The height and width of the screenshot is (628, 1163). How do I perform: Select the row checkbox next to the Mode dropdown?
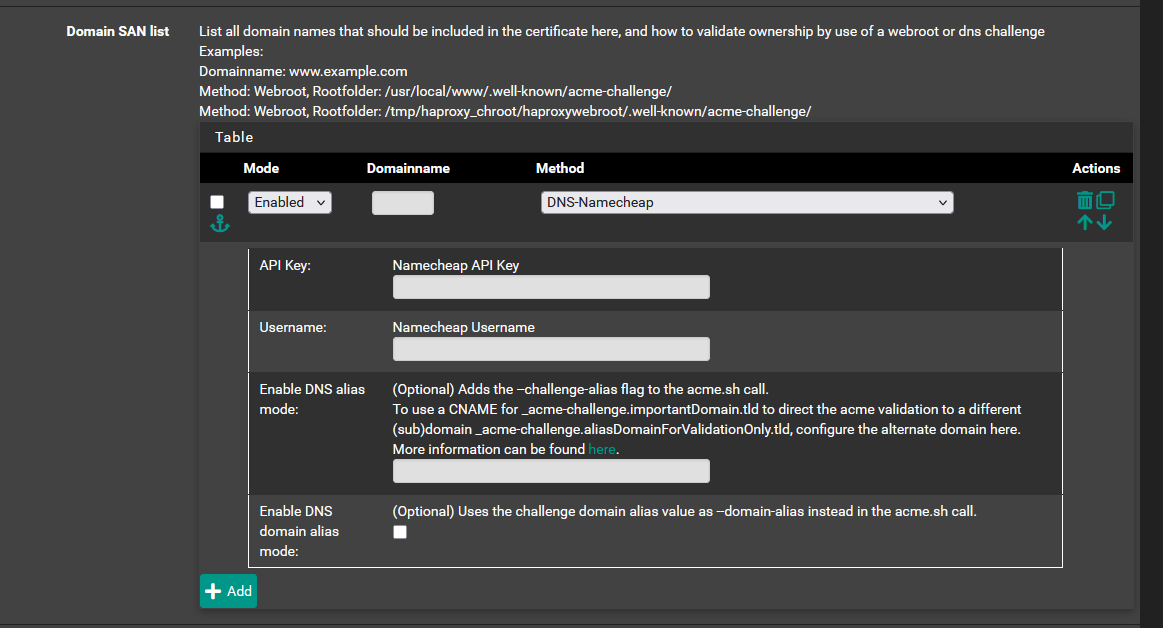tap(217, 201)
